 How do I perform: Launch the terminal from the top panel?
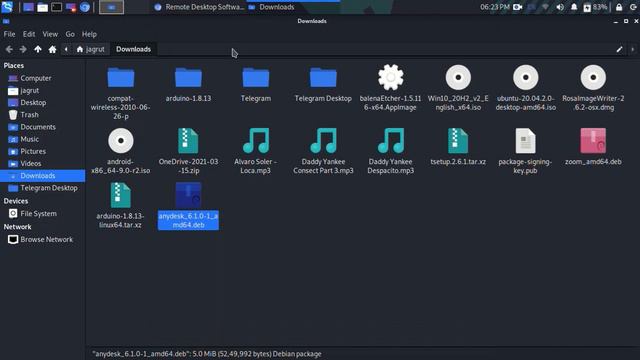[x=57, y=7]
